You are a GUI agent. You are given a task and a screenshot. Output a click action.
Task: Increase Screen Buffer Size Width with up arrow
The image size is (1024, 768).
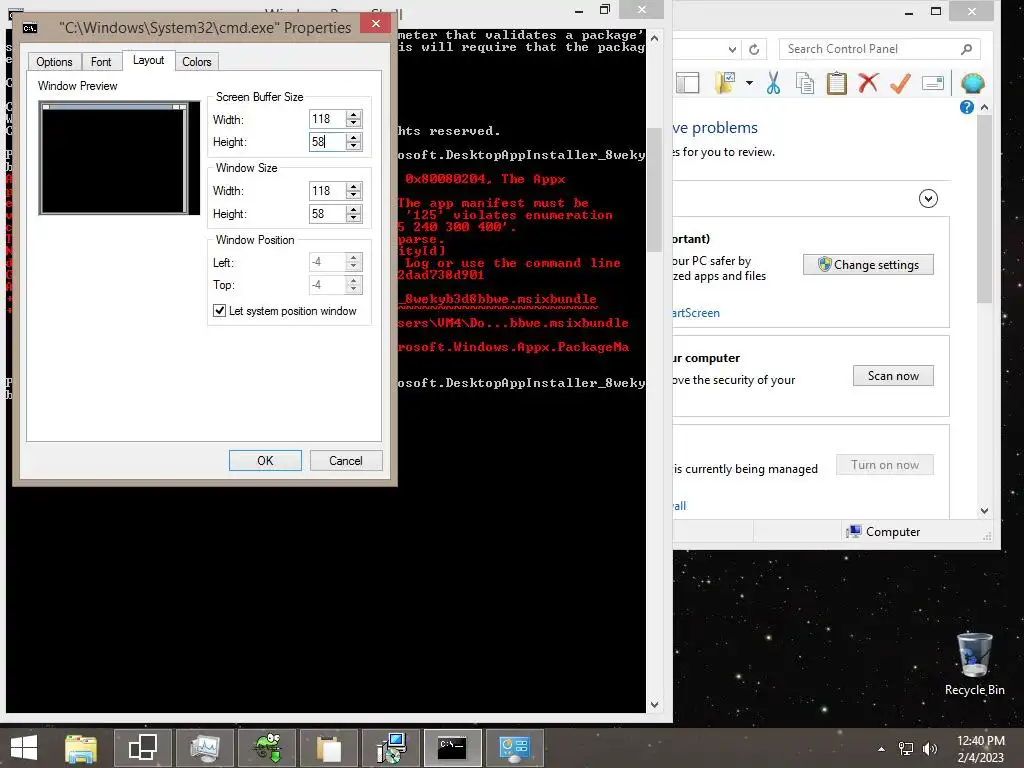click(353, 115)
